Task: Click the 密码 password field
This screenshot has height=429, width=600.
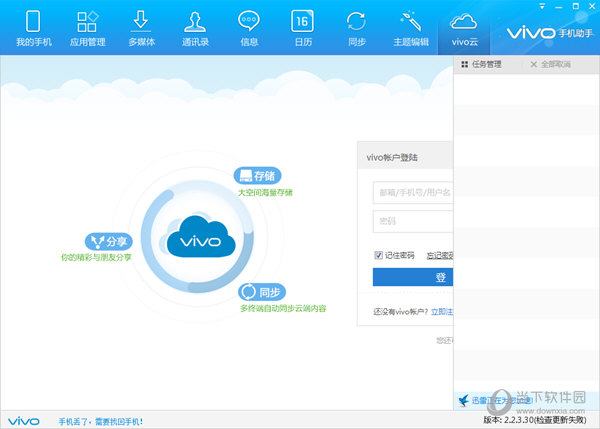Action: [413, 221]
